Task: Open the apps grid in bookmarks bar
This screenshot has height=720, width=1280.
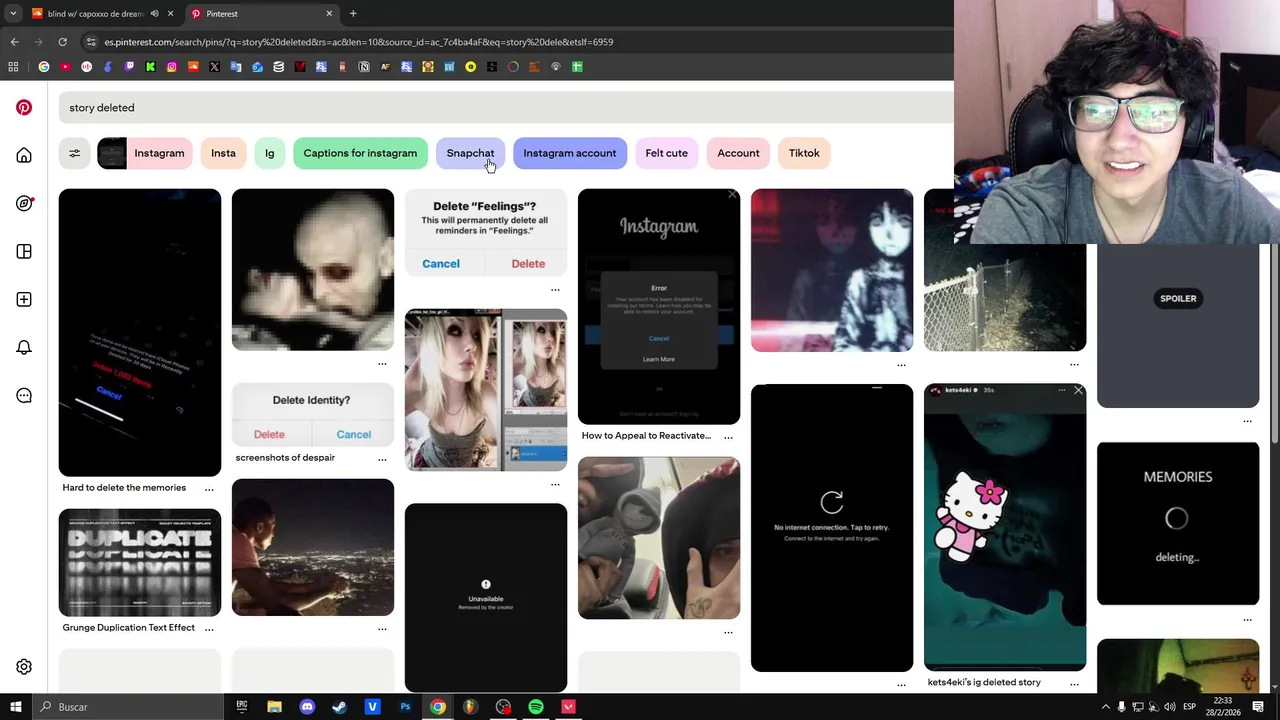Action: pos(13,67)
